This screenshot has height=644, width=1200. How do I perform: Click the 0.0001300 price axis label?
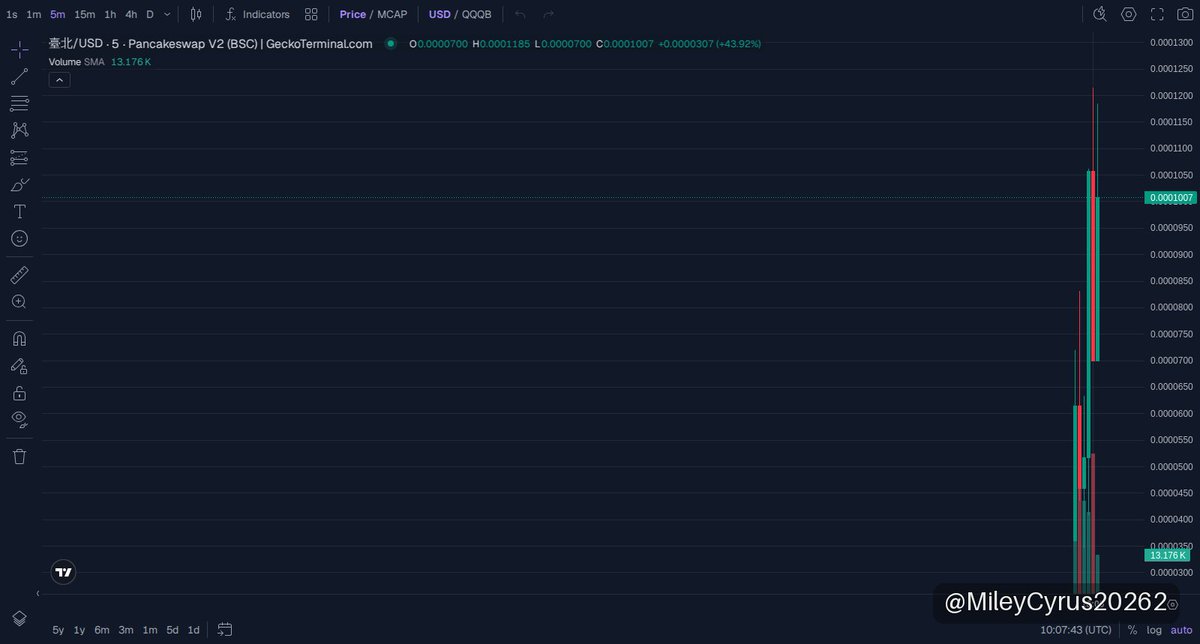tap(1171, 42)
